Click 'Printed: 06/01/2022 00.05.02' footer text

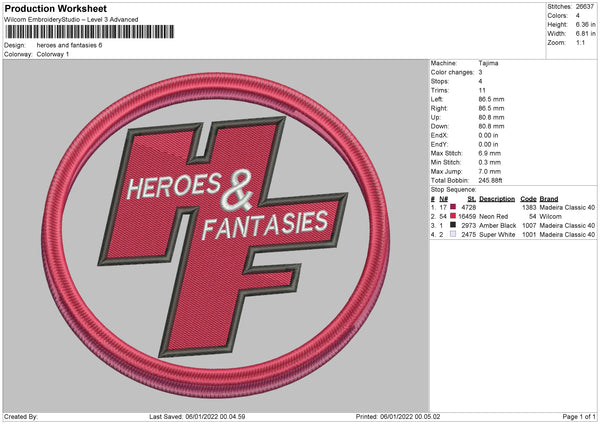398,416
